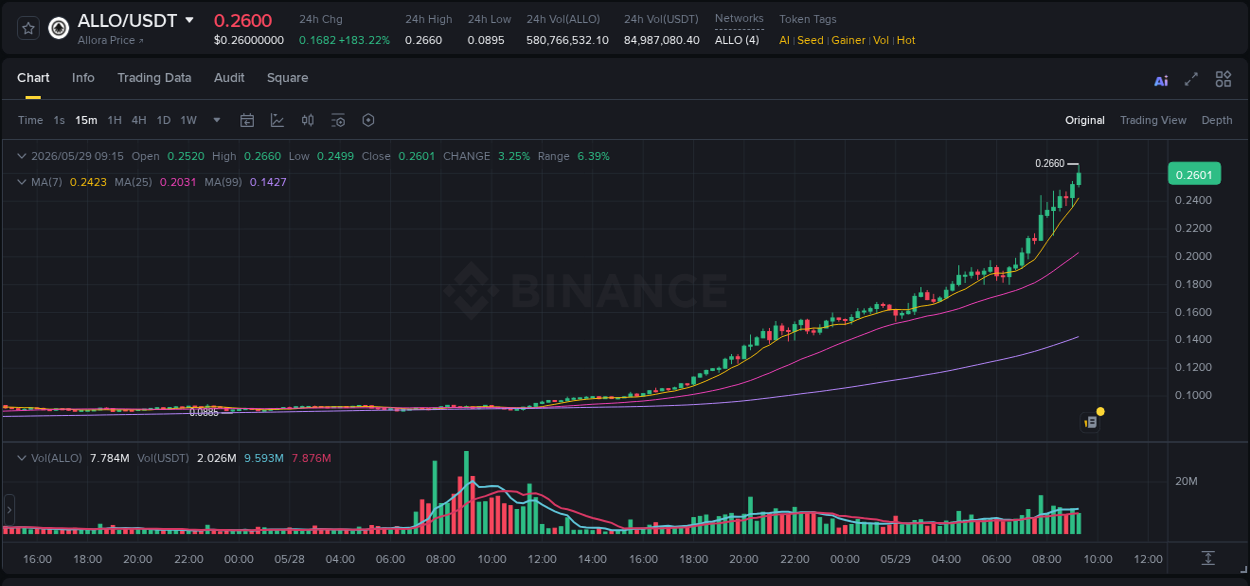Screen dimensions: 1250x586
Task: Click the 24h Vol(USDT) value 84,987,080.40
Action: (x=662, y=40)
